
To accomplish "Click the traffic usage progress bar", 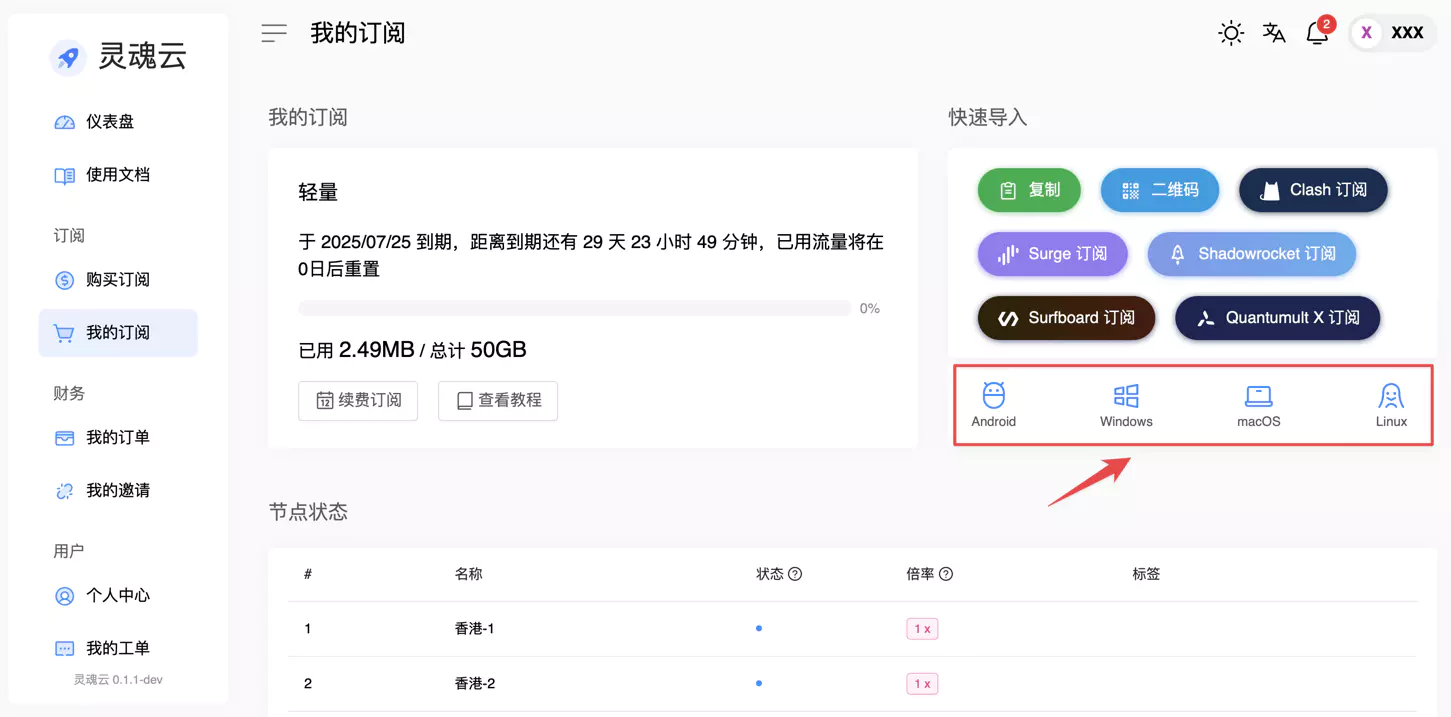I will [575, 309].
